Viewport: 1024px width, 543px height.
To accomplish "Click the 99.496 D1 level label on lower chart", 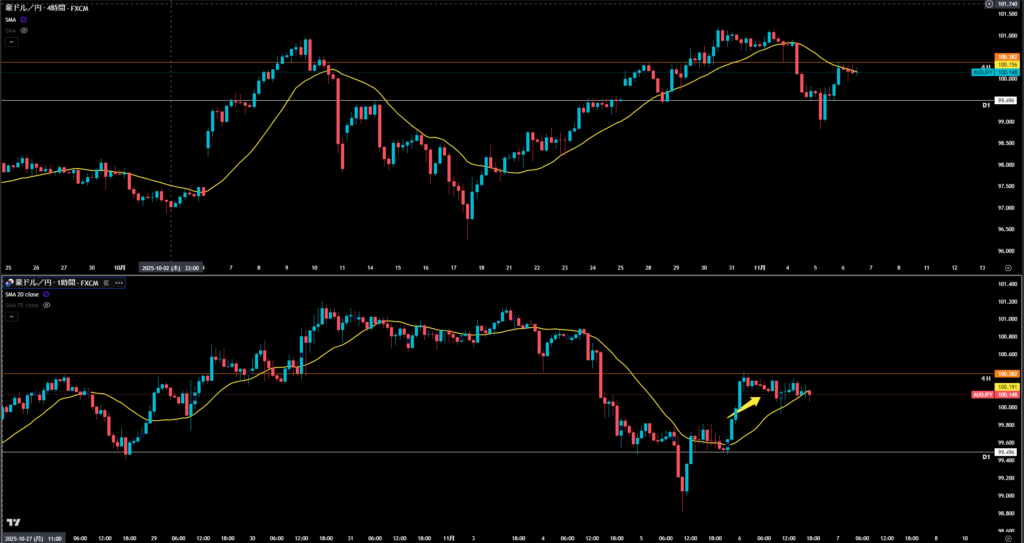I will (x=1006, y=451).
